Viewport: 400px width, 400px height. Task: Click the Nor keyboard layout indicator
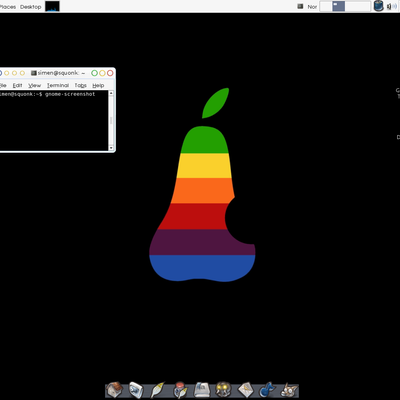click(312, 7)
